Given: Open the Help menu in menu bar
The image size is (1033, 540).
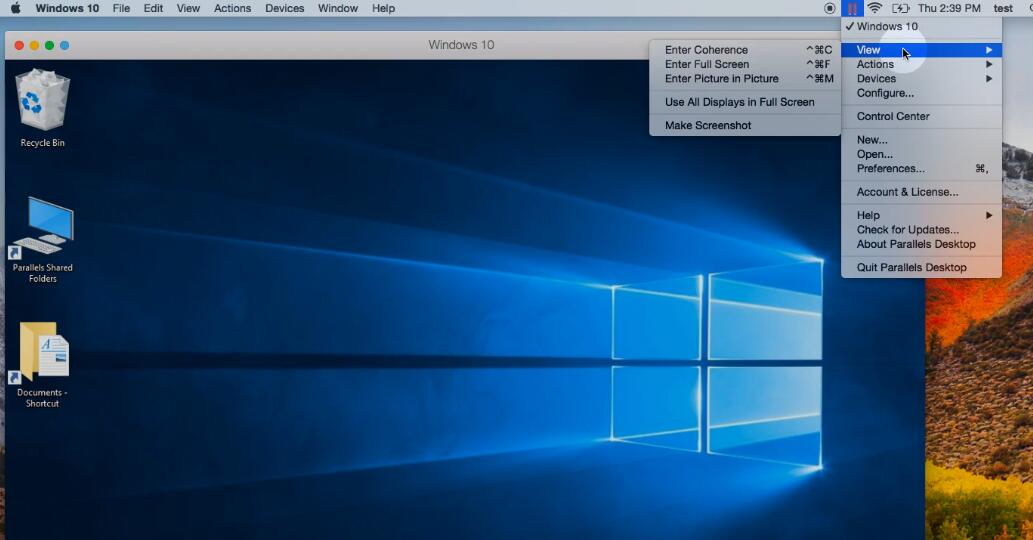Looking at the screenshot, I should click(383, 8).
